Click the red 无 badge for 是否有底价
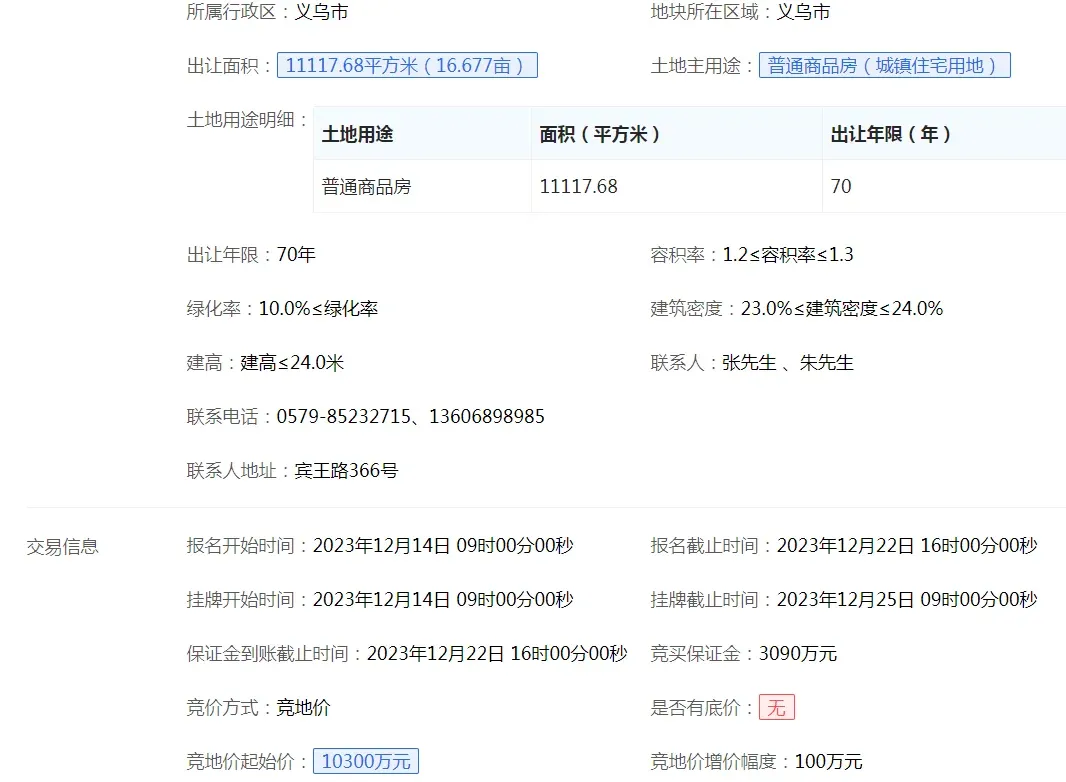This screenshot has height=782, width=1066. click(x=776, y=708)
